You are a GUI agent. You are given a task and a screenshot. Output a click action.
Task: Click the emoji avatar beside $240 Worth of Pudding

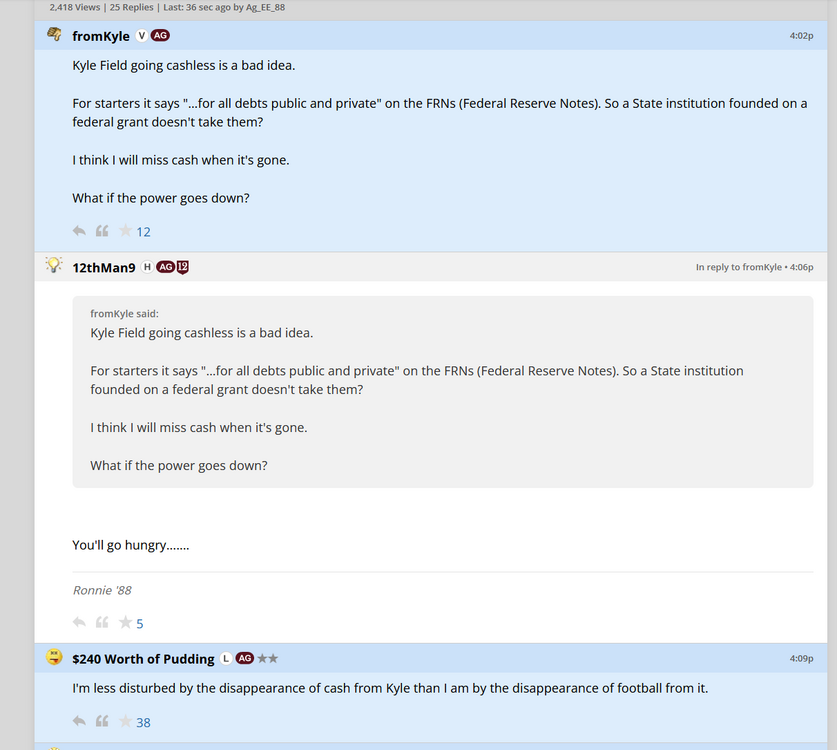pos(54,657)
